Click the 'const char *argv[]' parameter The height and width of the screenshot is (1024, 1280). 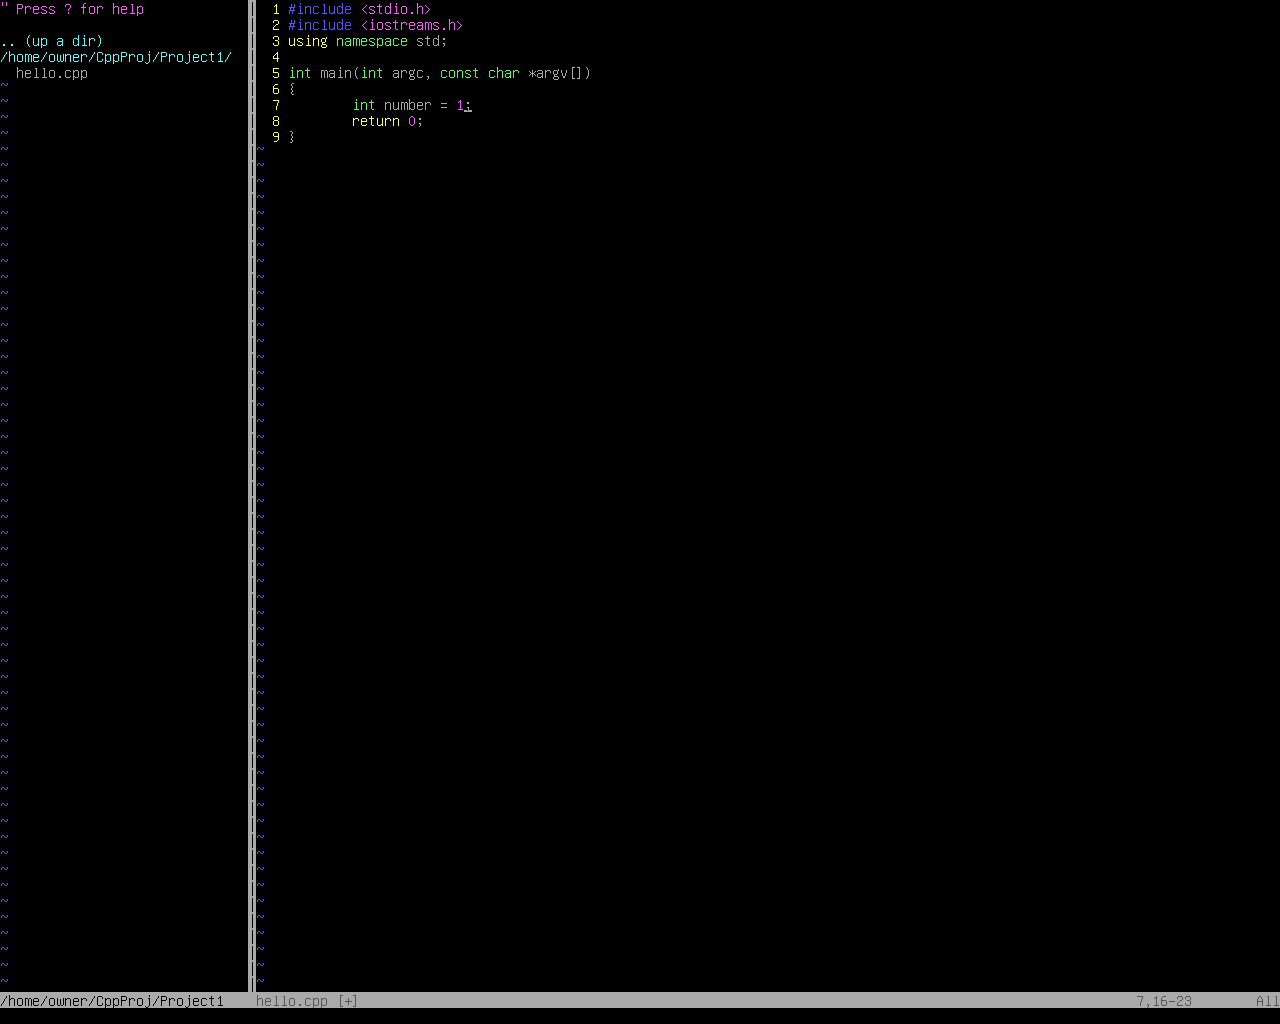[512, 73]
